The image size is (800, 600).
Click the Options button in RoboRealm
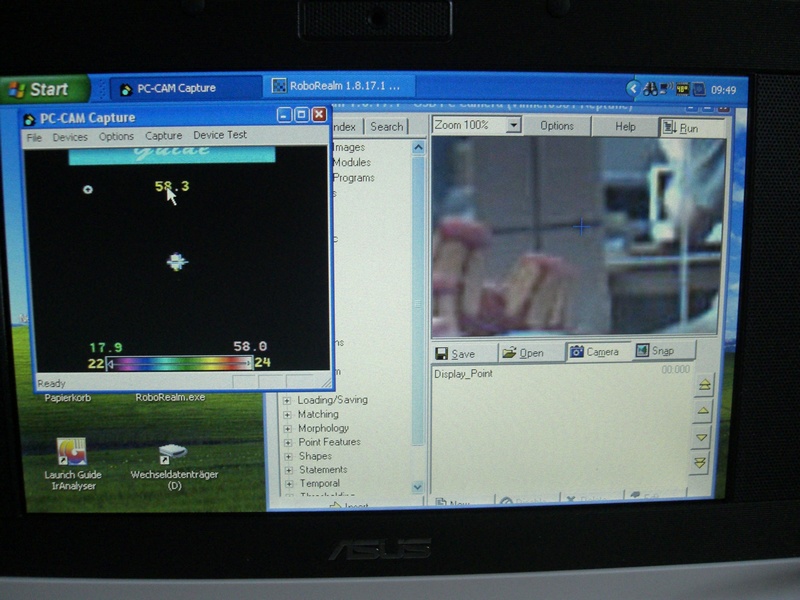[x=557, y=126]
